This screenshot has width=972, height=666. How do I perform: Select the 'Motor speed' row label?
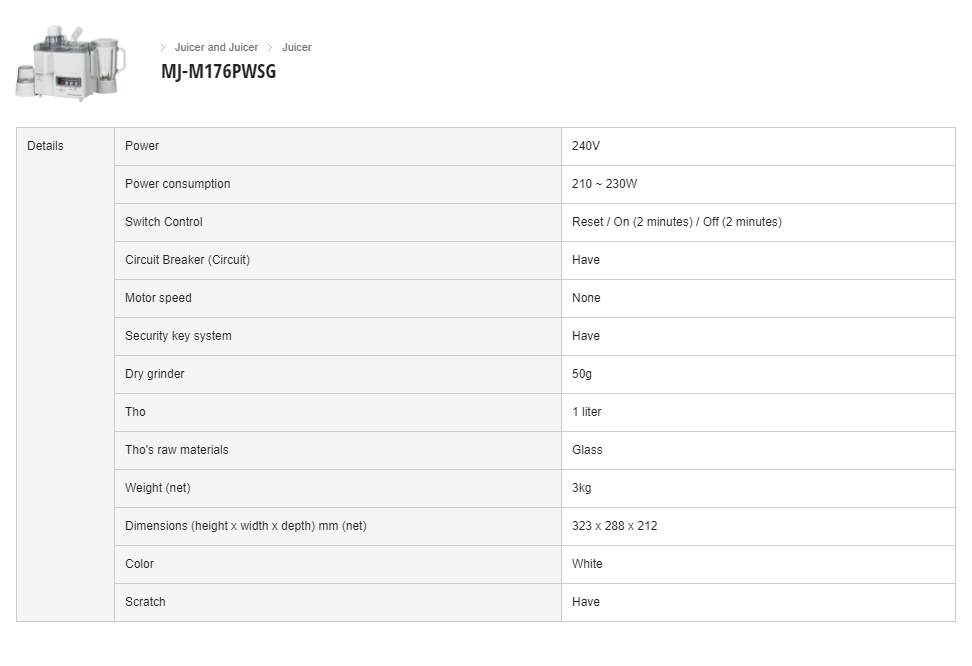point(338,298)
